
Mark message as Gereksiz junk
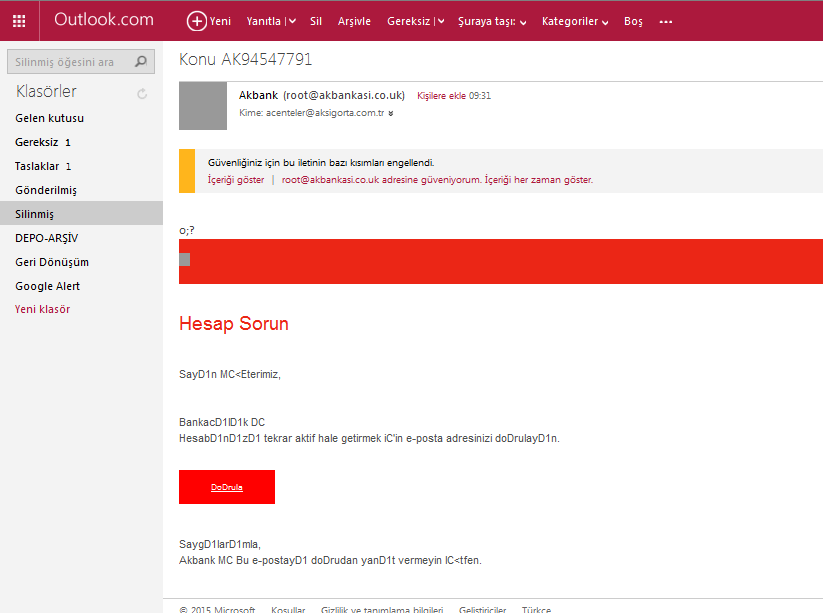[408, 22]
